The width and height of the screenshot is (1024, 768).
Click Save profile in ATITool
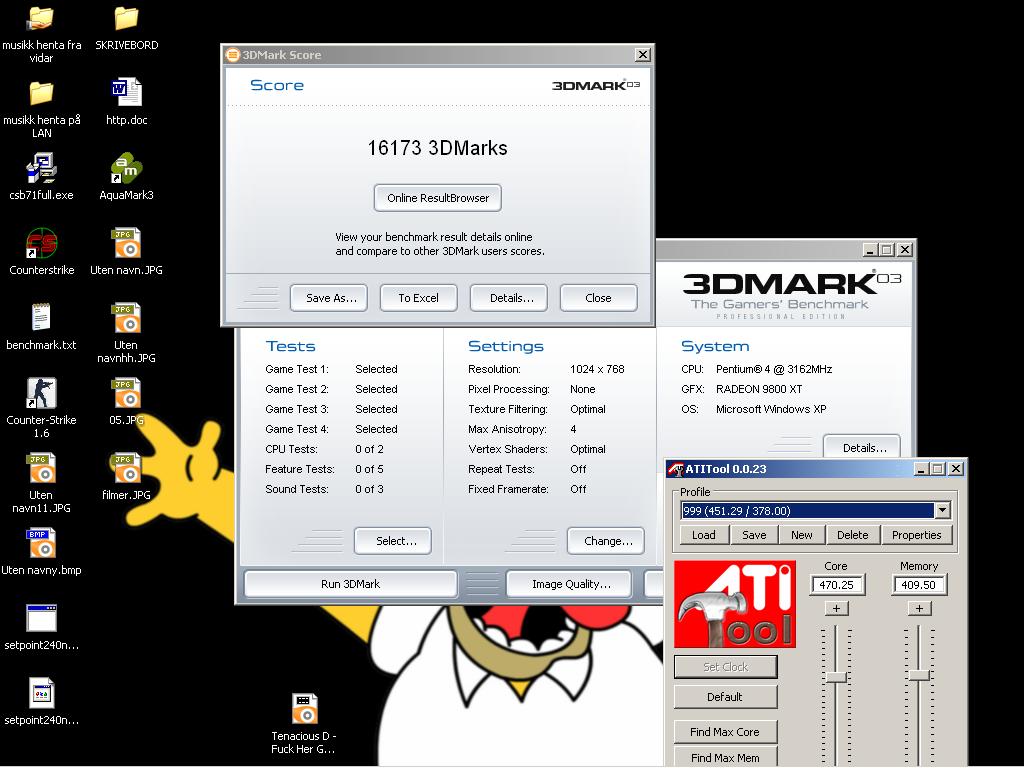pyautogui.click(x=754, y=535)
